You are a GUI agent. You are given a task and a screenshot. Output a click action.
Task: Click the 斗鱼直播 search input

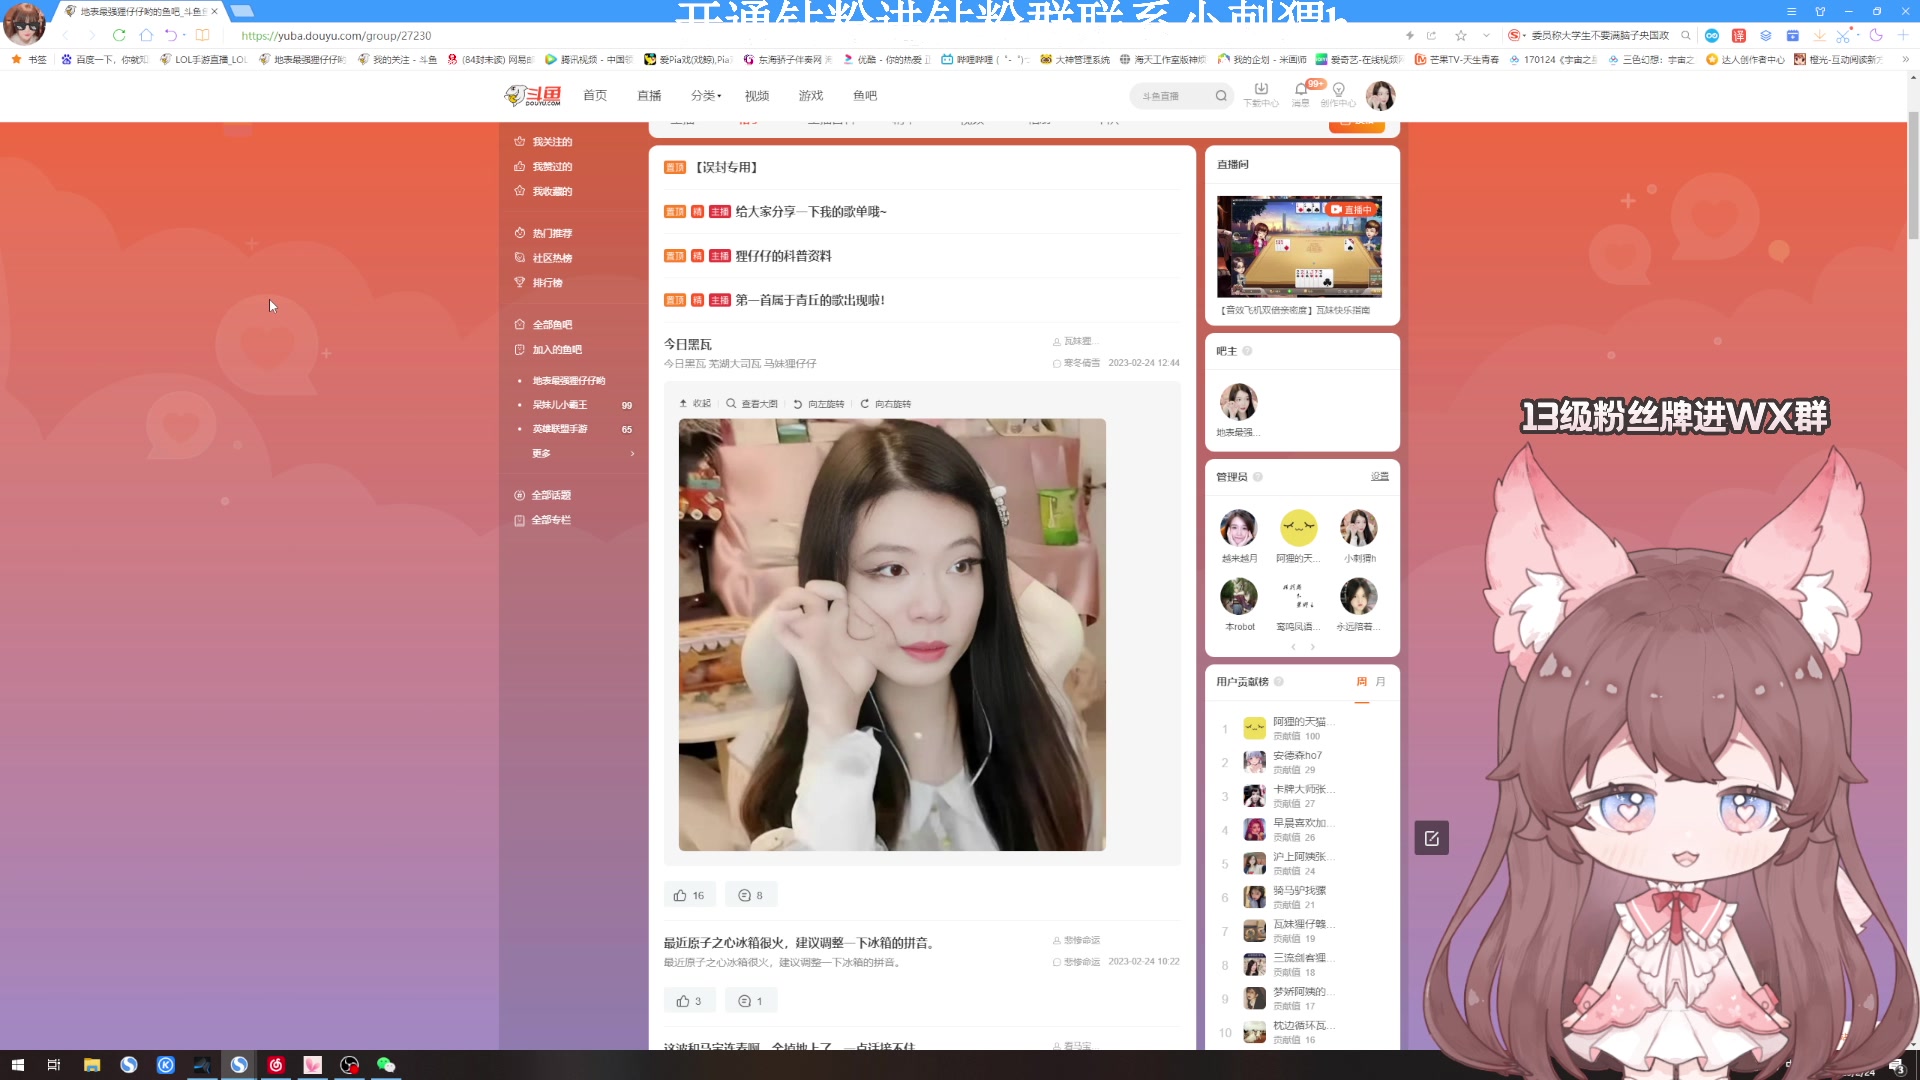click(x=1174, y=96)
